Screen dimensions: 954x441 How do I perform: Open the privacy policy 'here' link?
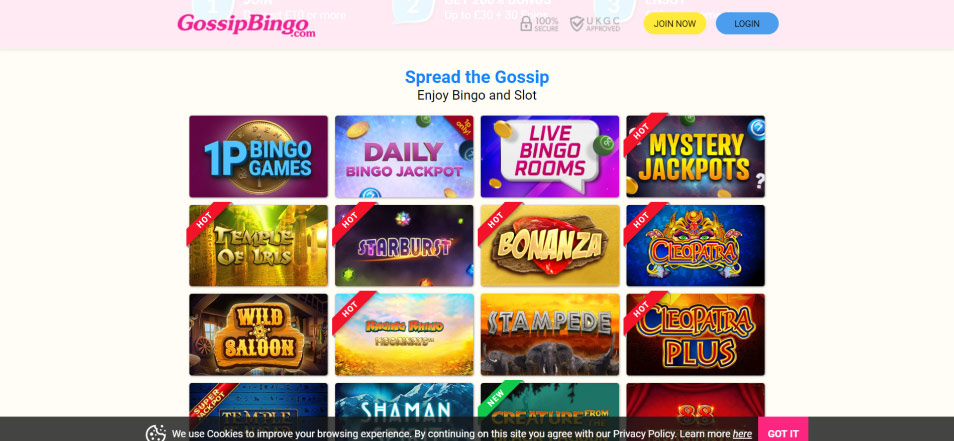tap(742, 434)
